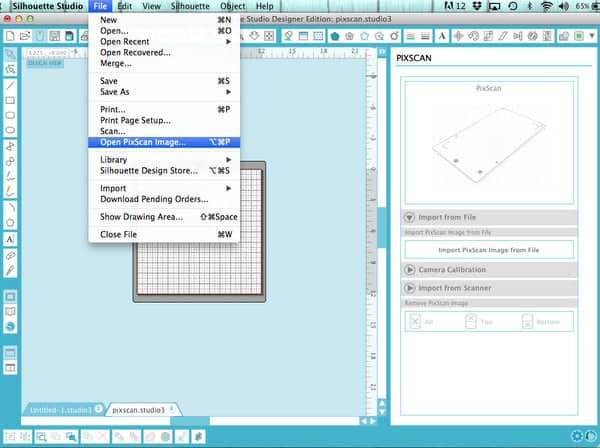Open the Object menu
This screenshot has height=448, width=600.
[x=233, y=6]
